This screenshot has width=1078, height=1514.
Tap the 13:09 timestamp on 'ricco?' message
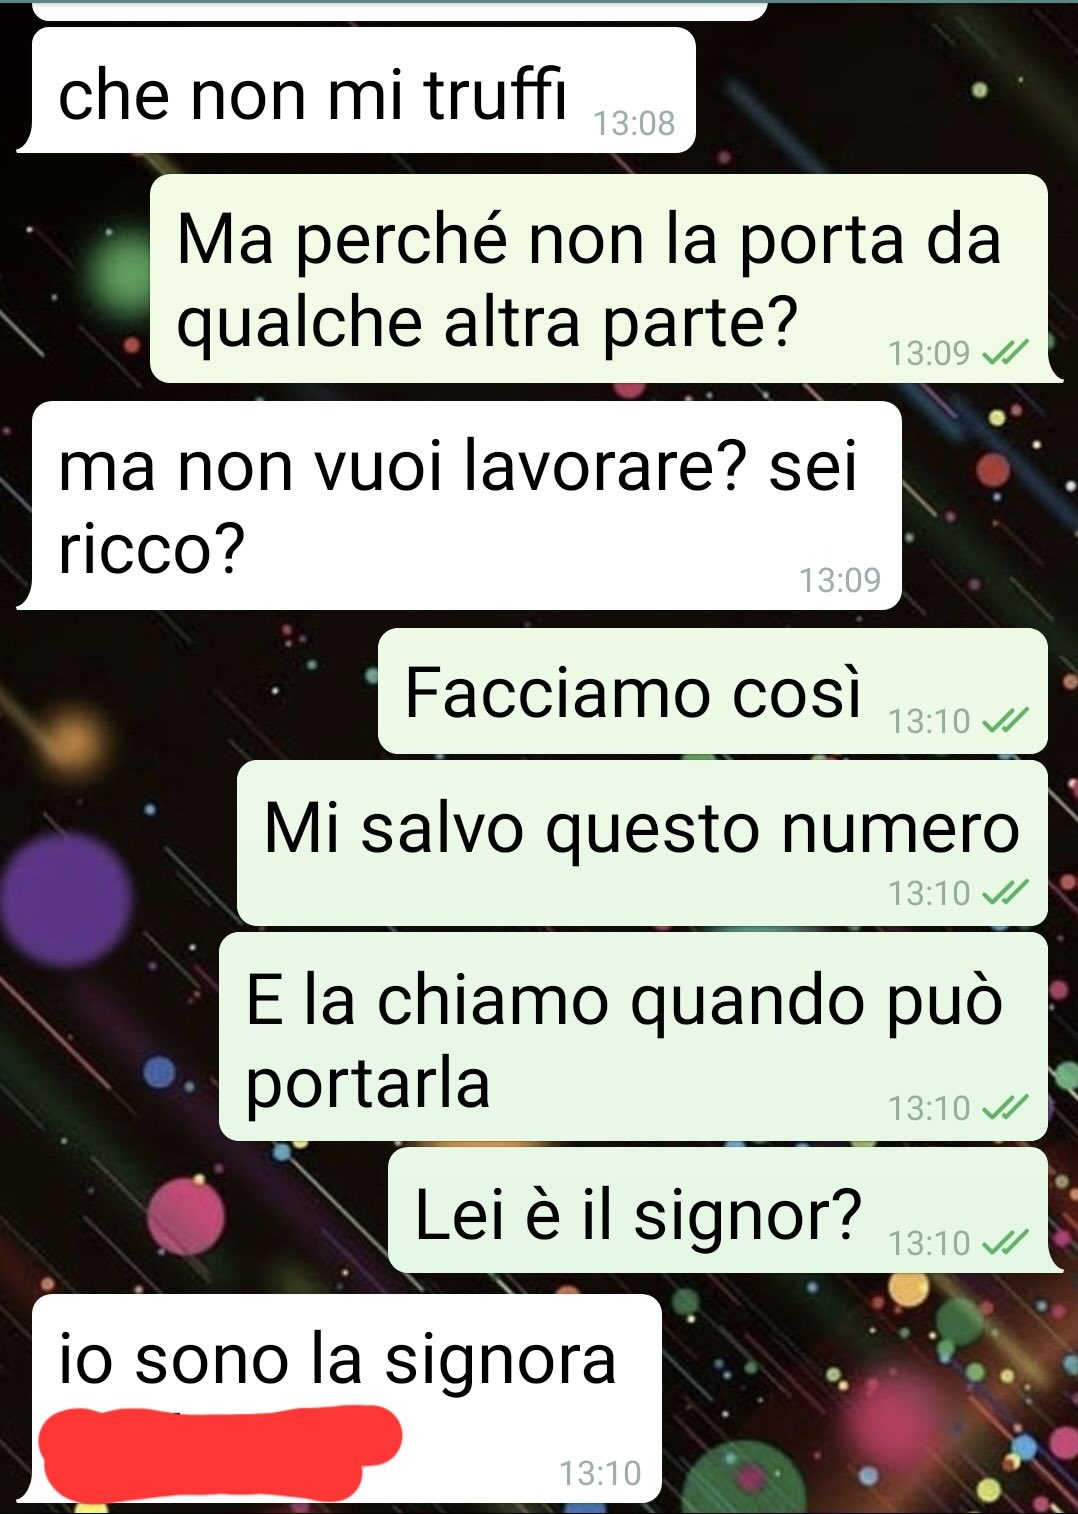tap(840, 579)
